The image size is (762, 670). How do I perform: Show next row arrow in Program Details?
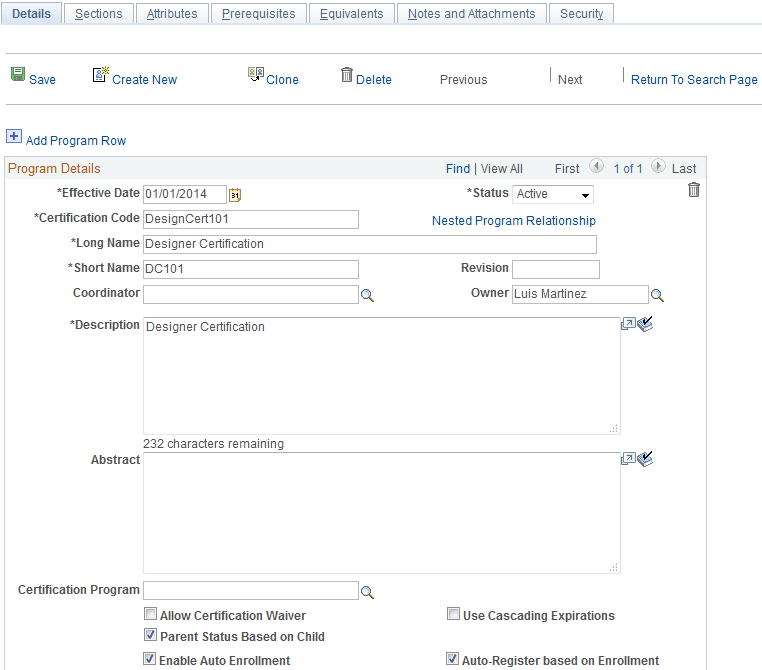click(x=658, y=166)
